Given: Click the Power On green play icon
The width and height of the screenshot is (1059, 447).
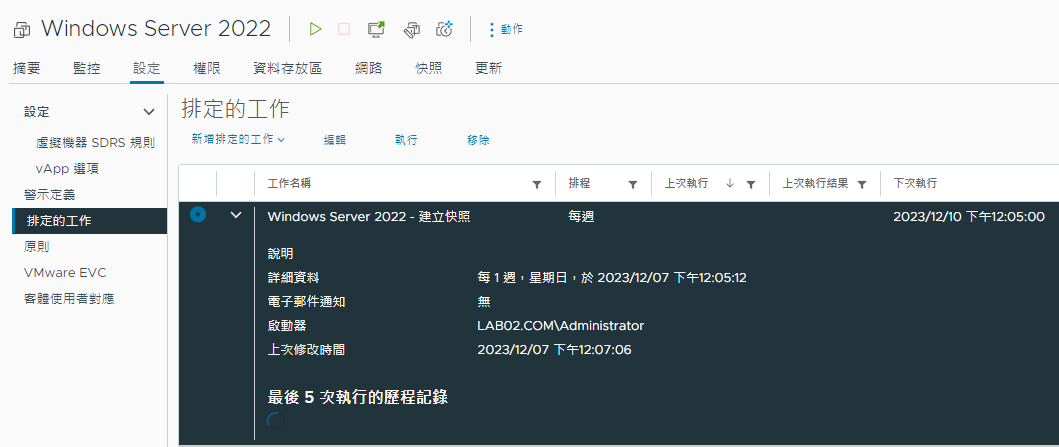Looking at the screenshot, I should 315,29.
